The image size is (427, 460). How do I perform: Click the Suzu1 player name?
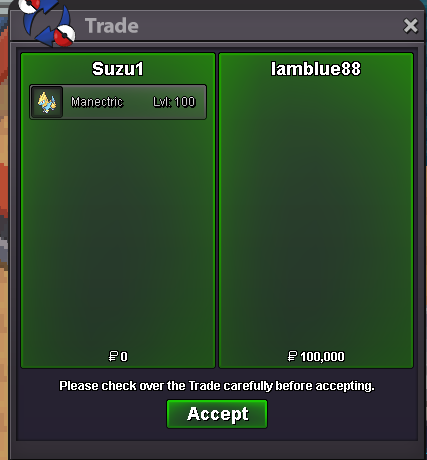[118, 69]
